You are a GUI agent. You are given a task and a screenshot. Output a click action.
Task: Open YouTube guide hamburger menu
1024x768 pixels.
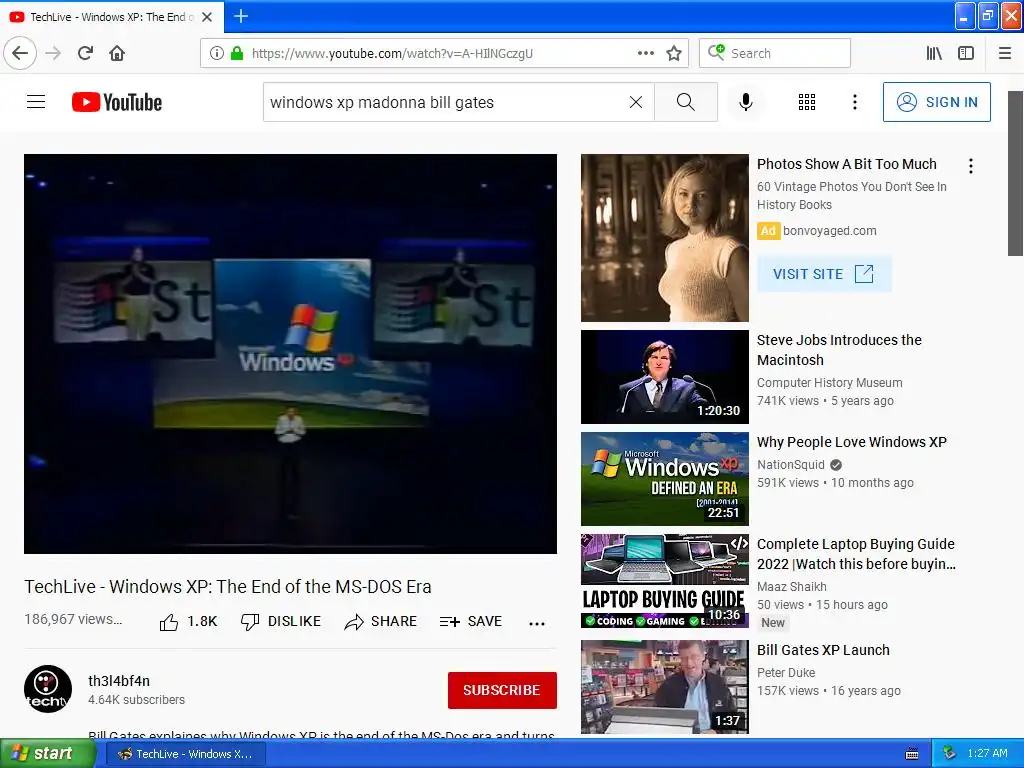tap(36, 102)
